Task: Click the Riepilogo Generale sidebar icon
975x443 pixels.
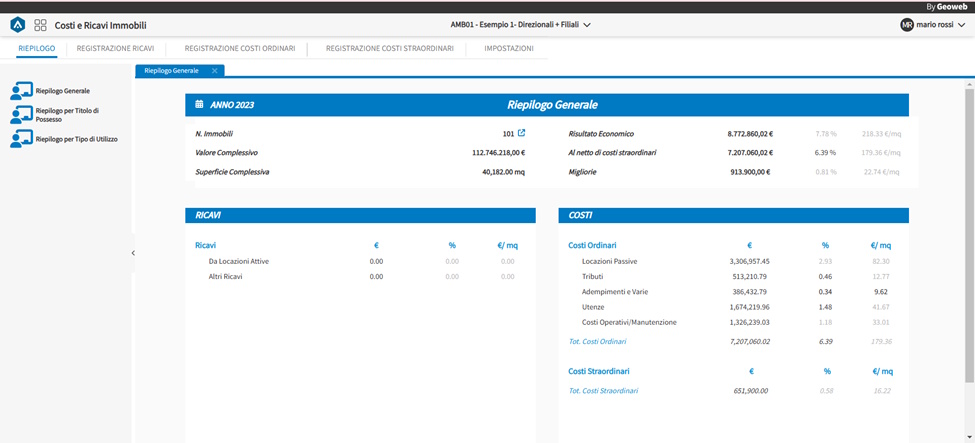Action: 21,92
